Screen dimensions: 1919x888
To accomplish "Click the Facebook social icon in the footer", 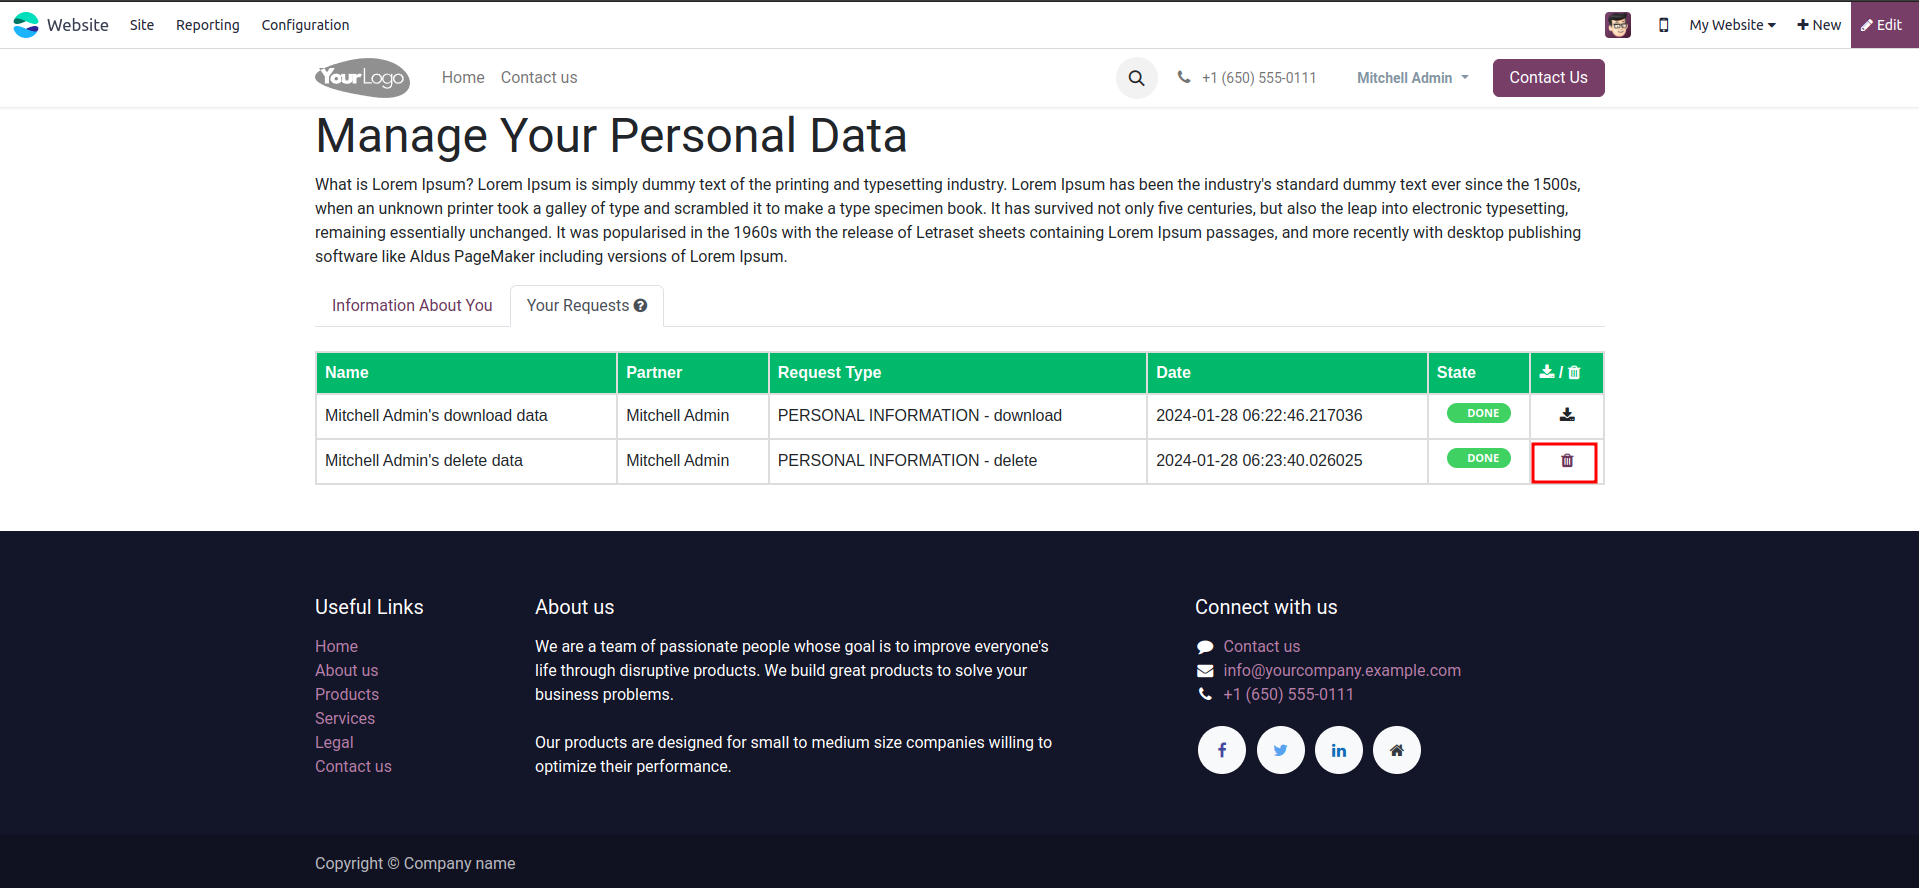I will click(x=1221, y=750).
